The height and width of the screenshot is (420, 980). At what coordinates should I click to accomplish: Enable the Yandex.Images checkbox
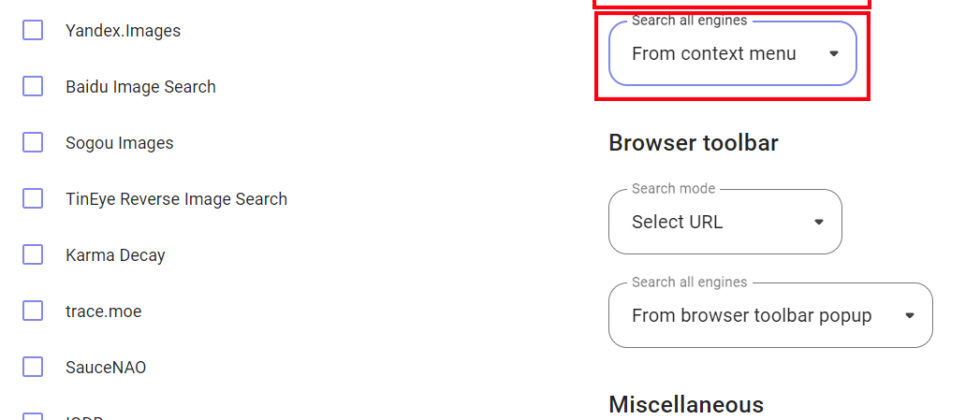coord(33,31)
